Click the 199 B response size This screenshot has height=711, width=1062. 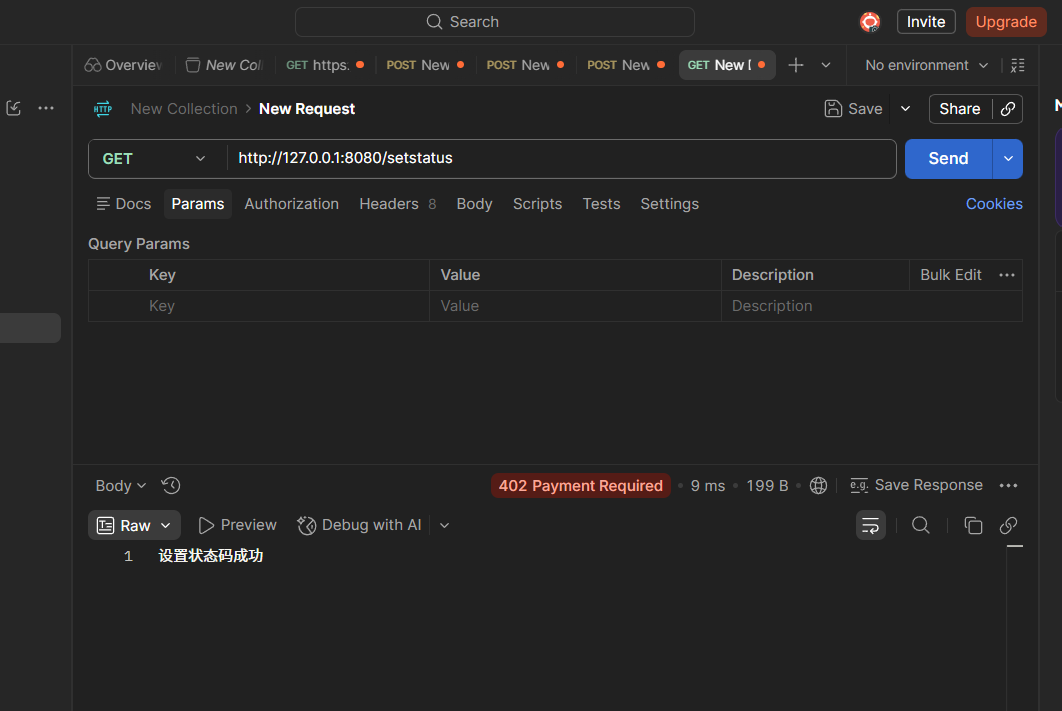coord(767,486)
